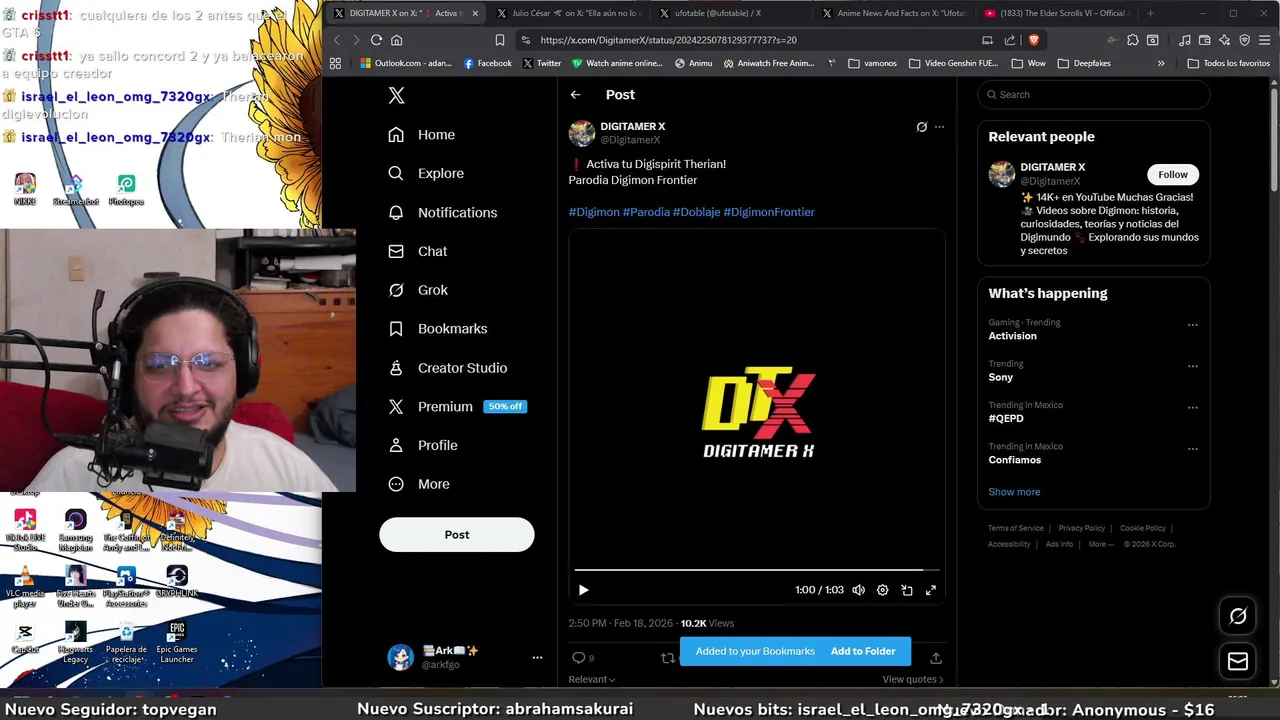
Task: Open the More menu in the sidebar
Action: [419, 484]
